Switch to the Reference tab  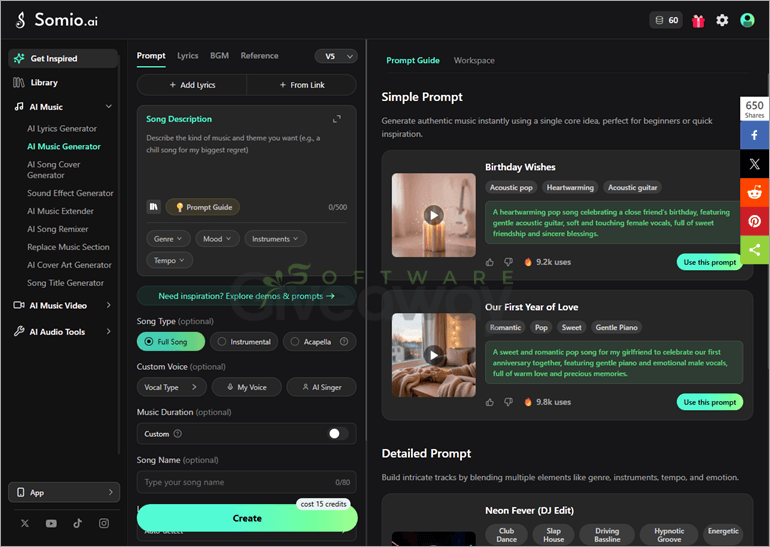click(259, 56)
